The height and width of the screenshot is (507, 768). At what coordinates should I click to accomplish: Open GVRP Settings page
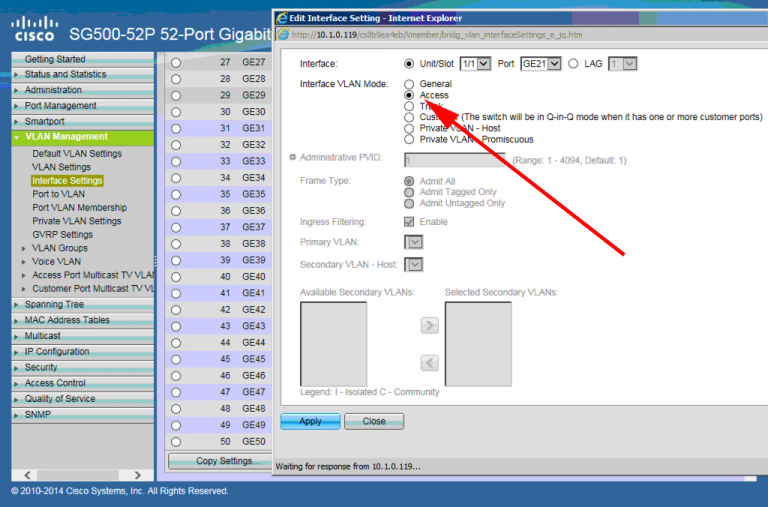pyautogui.click(x=62, y=235)
